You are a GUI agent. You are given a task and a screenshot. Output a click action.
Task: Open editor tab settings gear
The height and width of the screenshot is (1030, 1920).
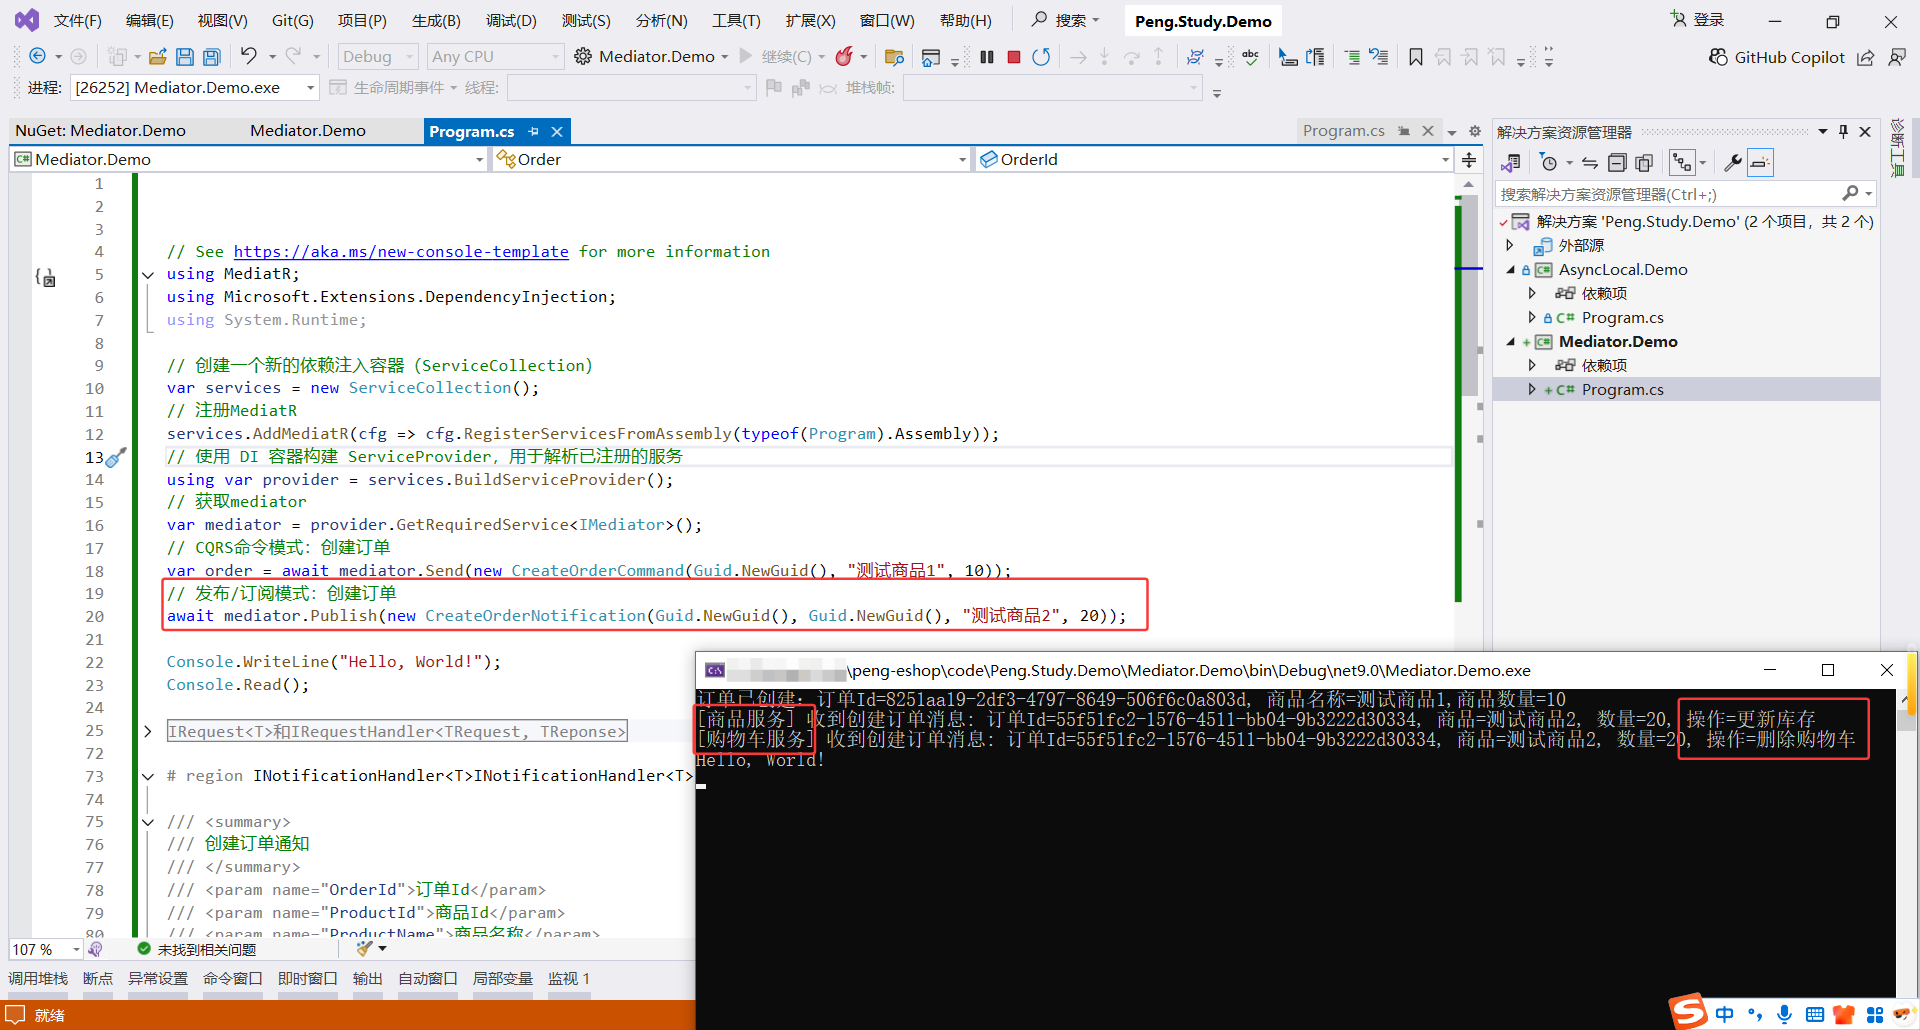pos(1475,131)
